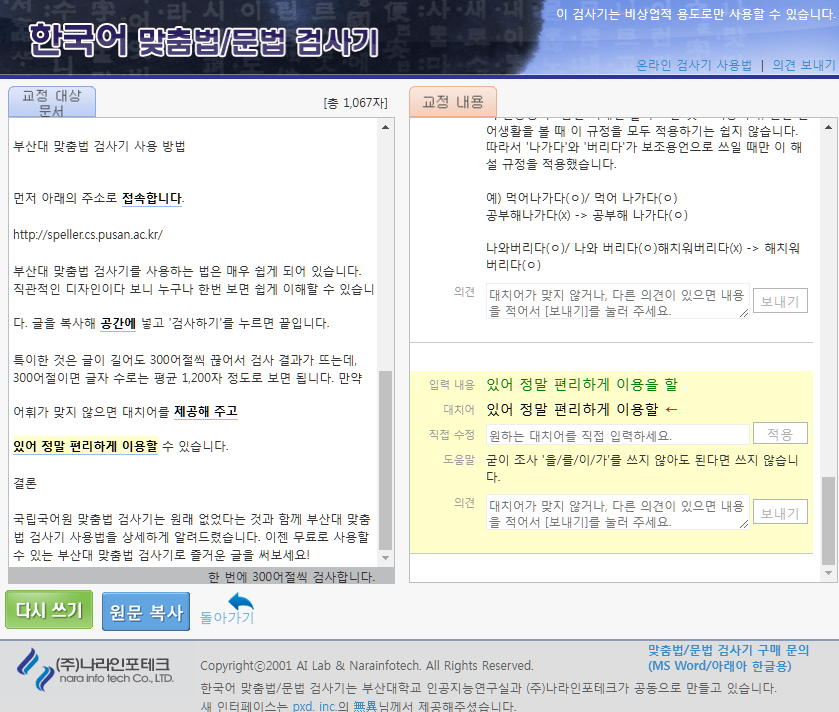Select the 교정 내용 tab
839x712 pixels.
[x=453, y=102]
